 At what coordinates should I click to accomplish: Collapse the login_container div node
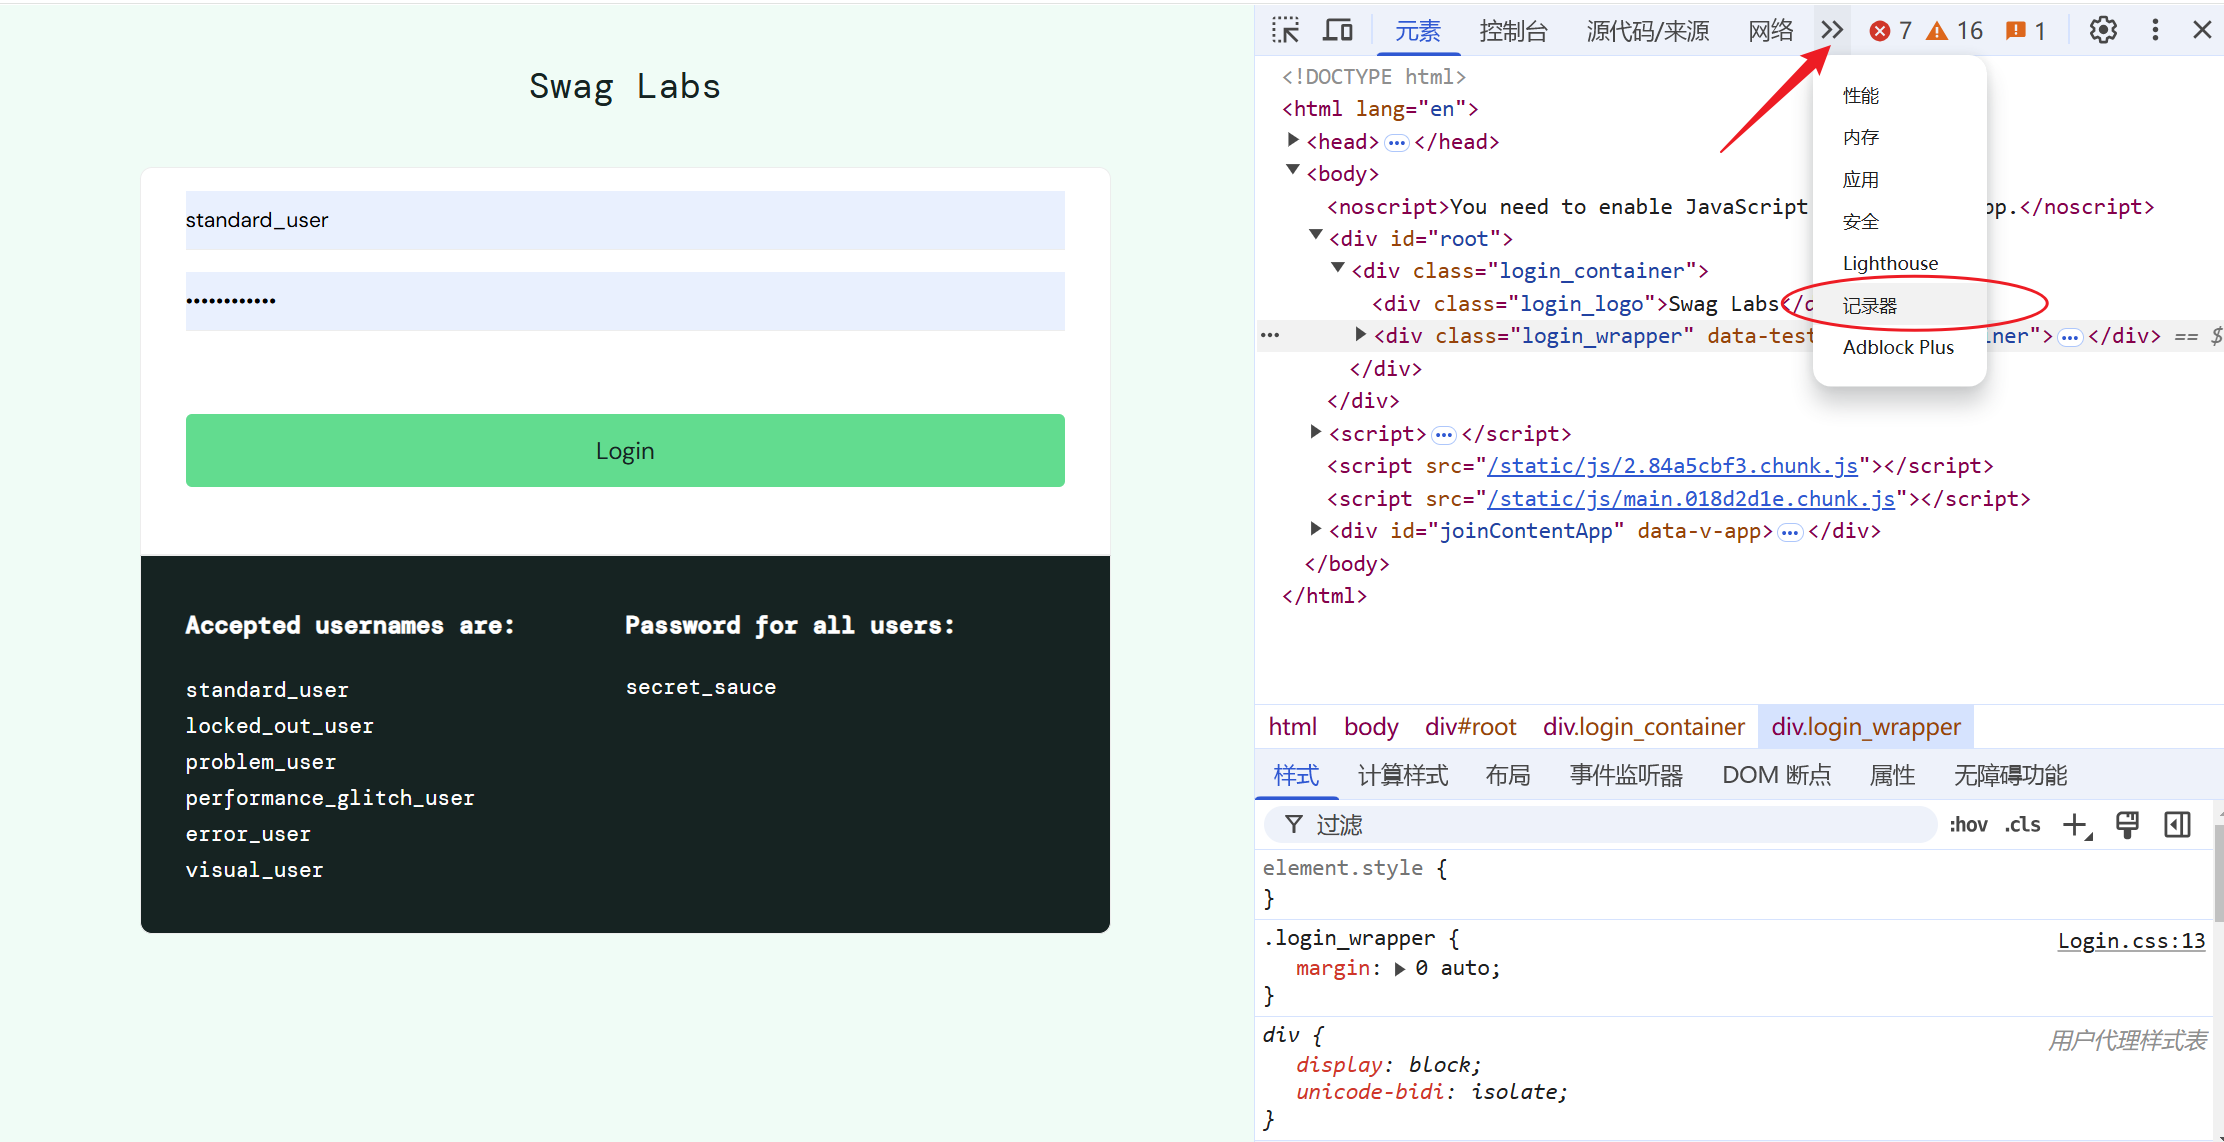pyautogui.click(x=1338, y=268)
